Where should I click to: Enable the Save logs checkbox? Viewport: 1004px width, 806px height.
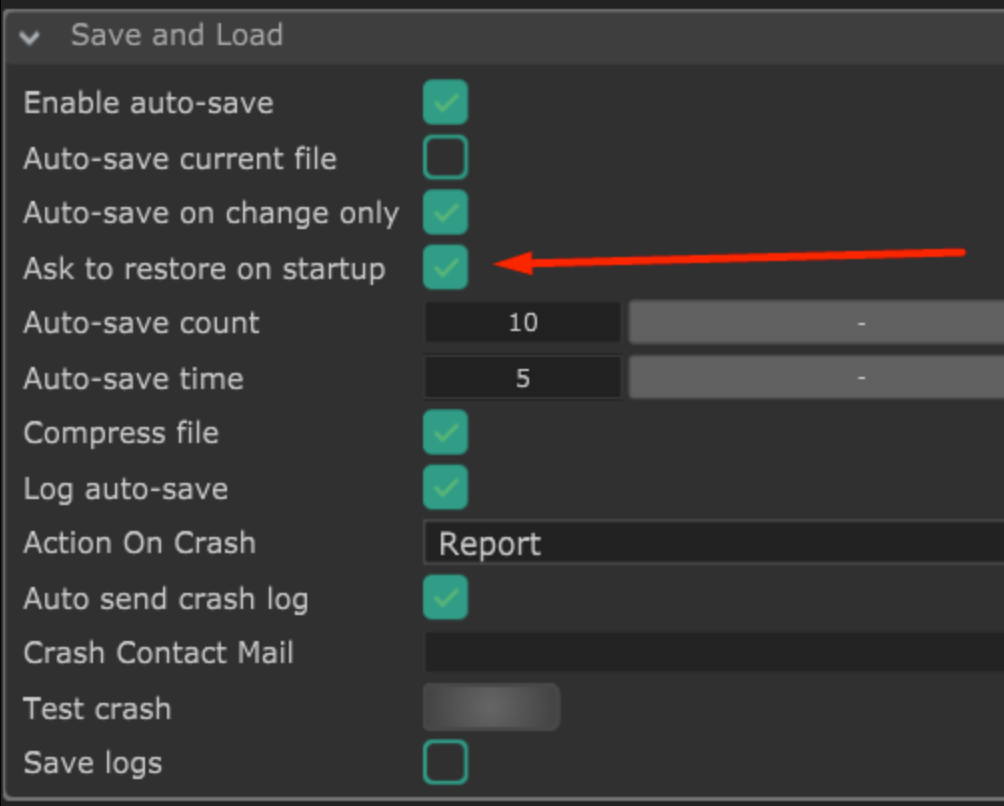(445, 763)
